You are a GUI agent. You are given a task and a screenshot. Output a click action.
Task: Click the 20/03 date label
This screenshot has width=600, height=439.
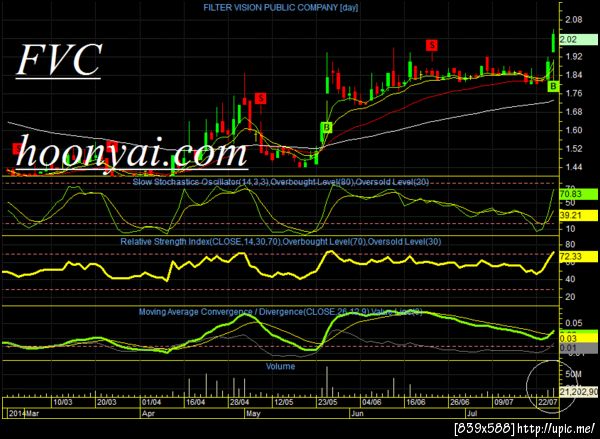coord(107,402)
